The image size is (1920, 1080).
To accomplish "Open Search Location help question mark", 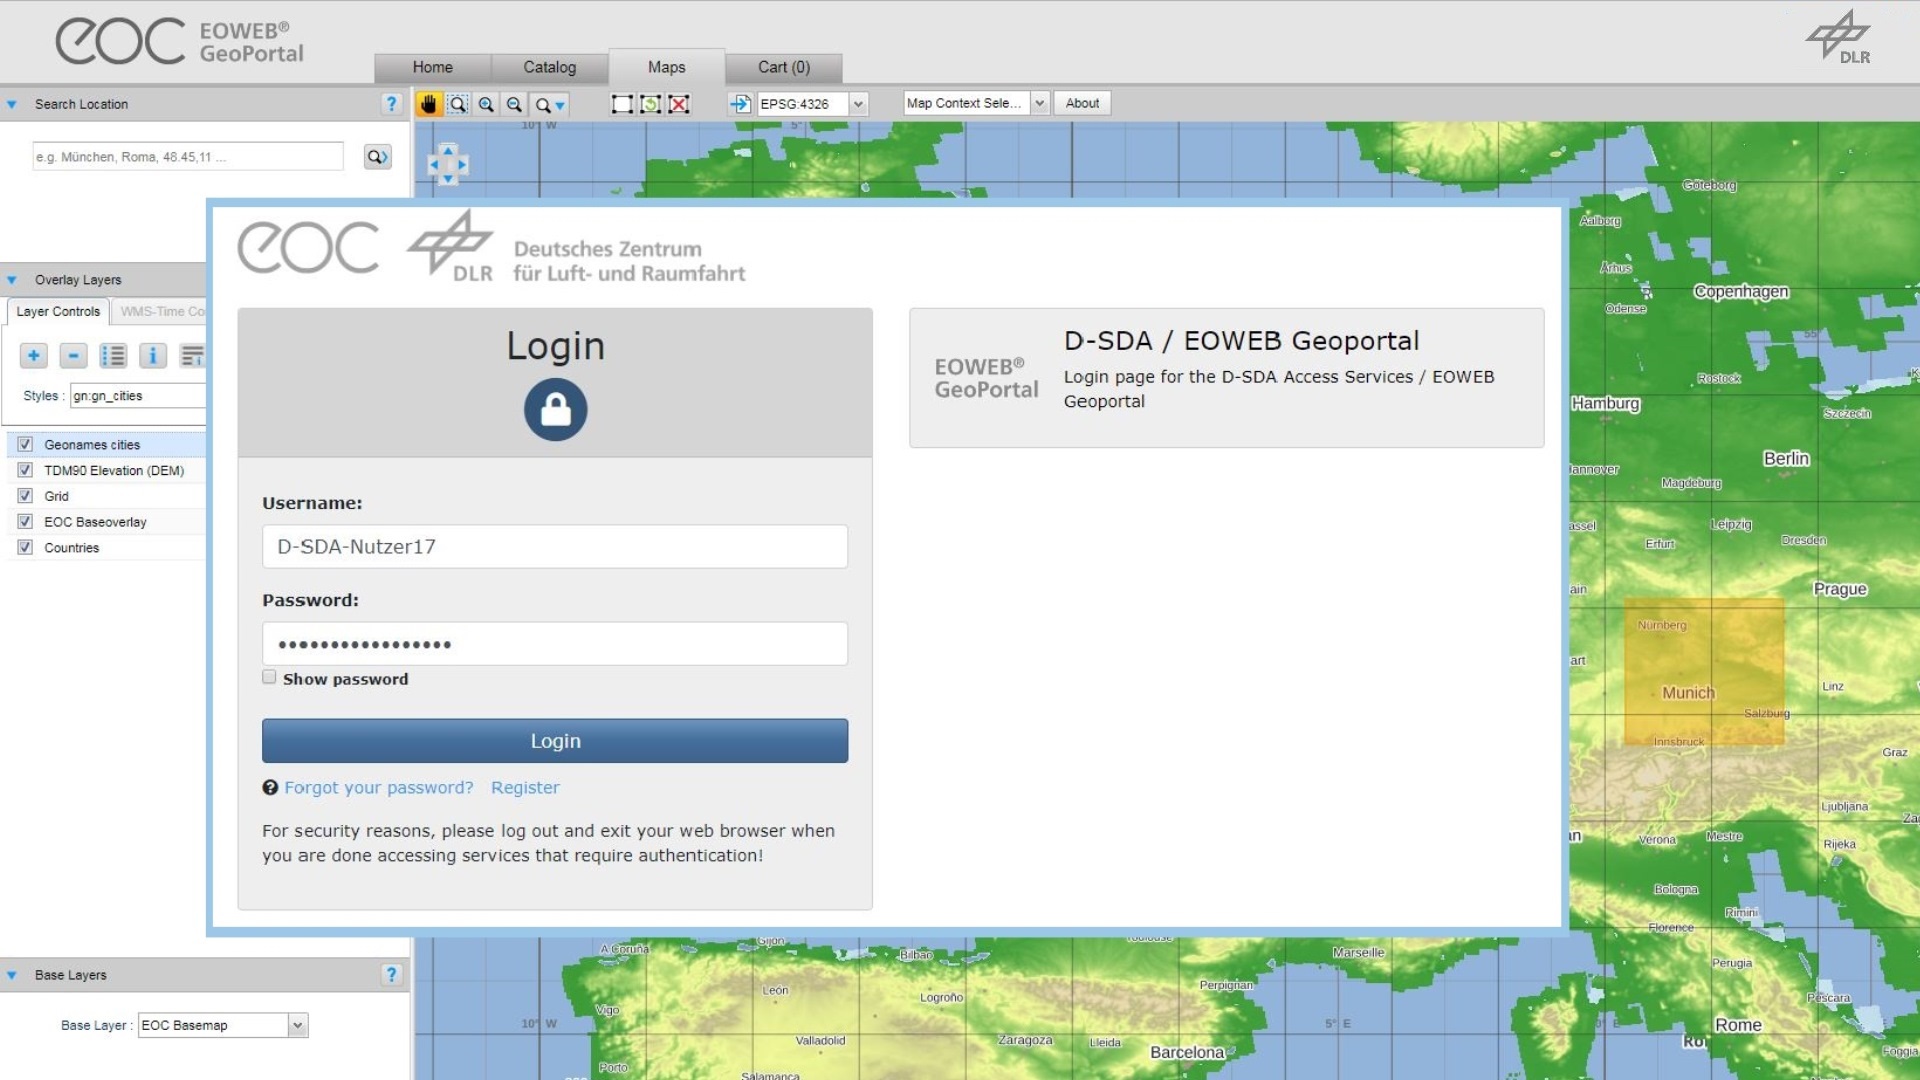I will (x=391, y=104).
